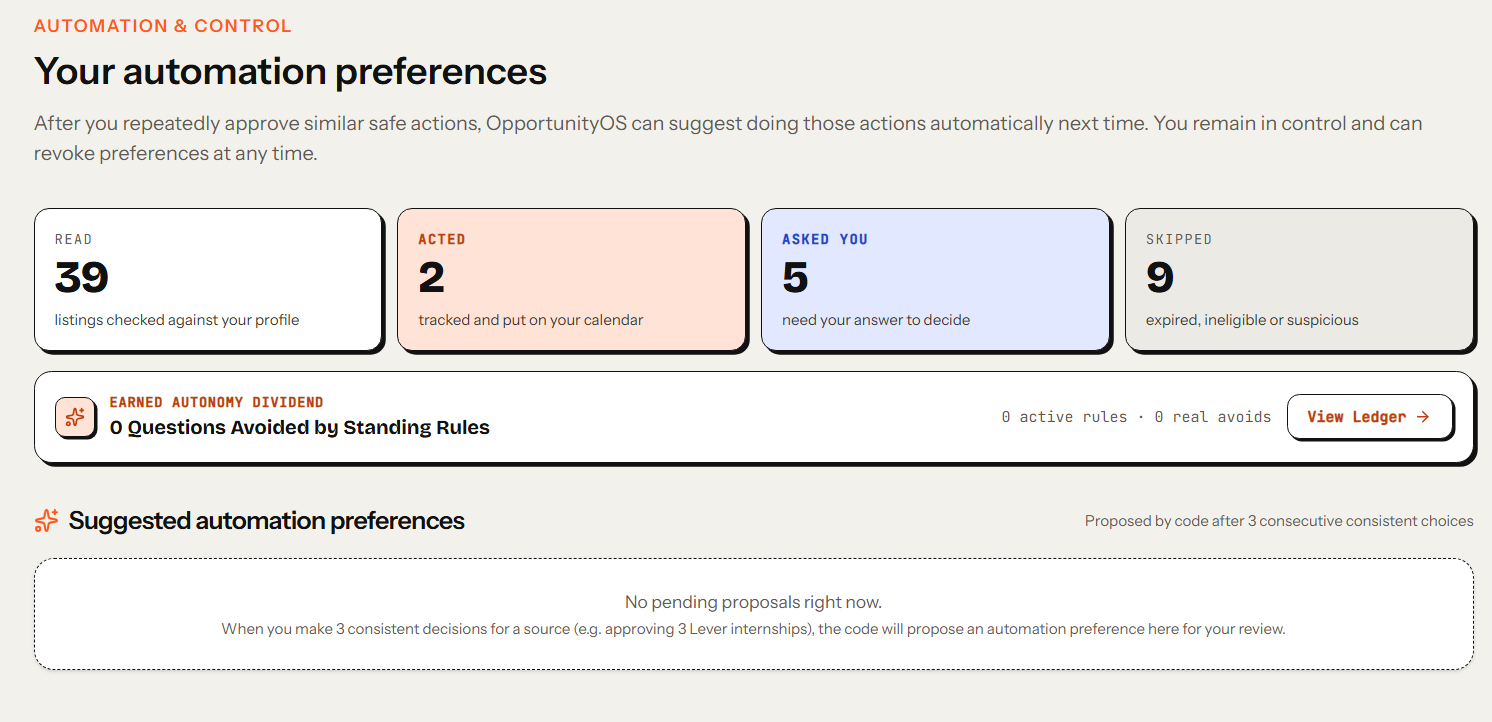
Task: Click '0 Questions Avoided by Standing Rules' text
Action: 300,428
